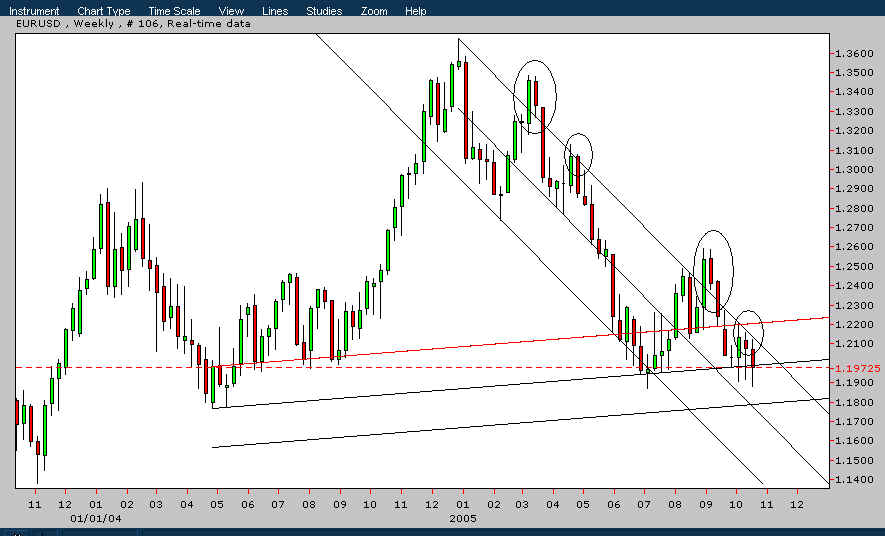The image size is (885, 536).
Task: Click the 1.2500 price axis label
Action: point(854,266)
